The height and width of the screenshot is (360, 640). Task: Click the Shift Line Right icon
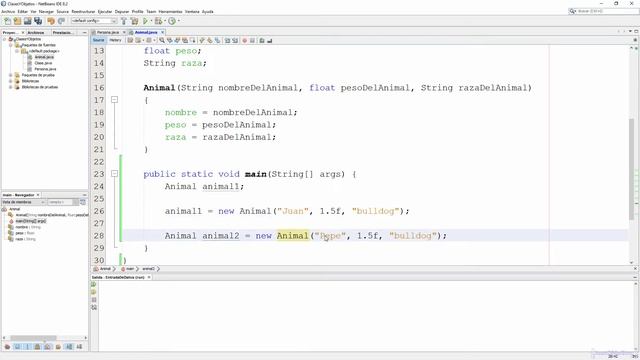(x=235, y=40)
